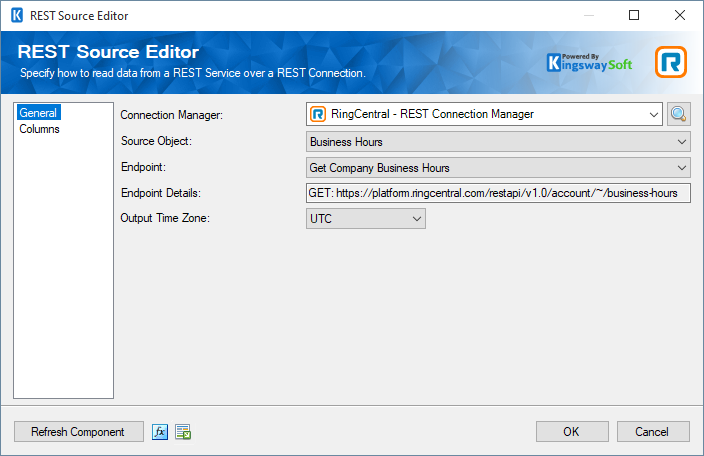
Task: Click the REST Source Editor banner heading
Action: (108, 52)
